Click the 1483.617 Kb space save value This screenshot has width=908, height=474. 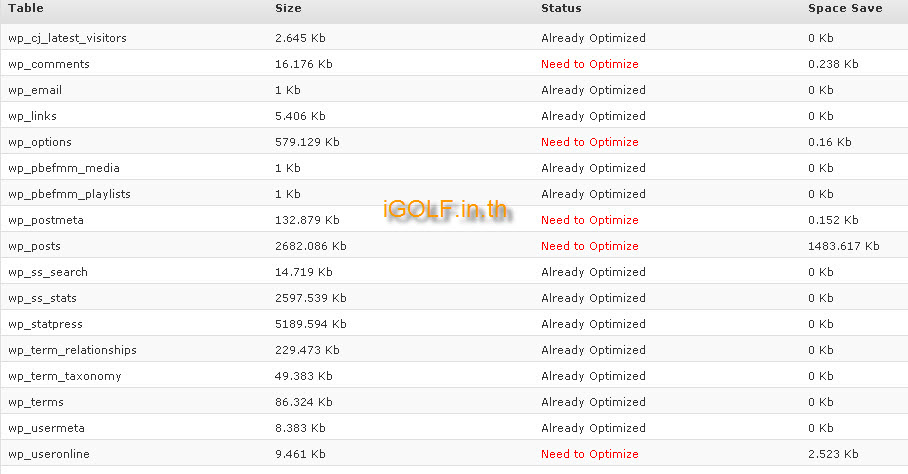tap(843, 247)
